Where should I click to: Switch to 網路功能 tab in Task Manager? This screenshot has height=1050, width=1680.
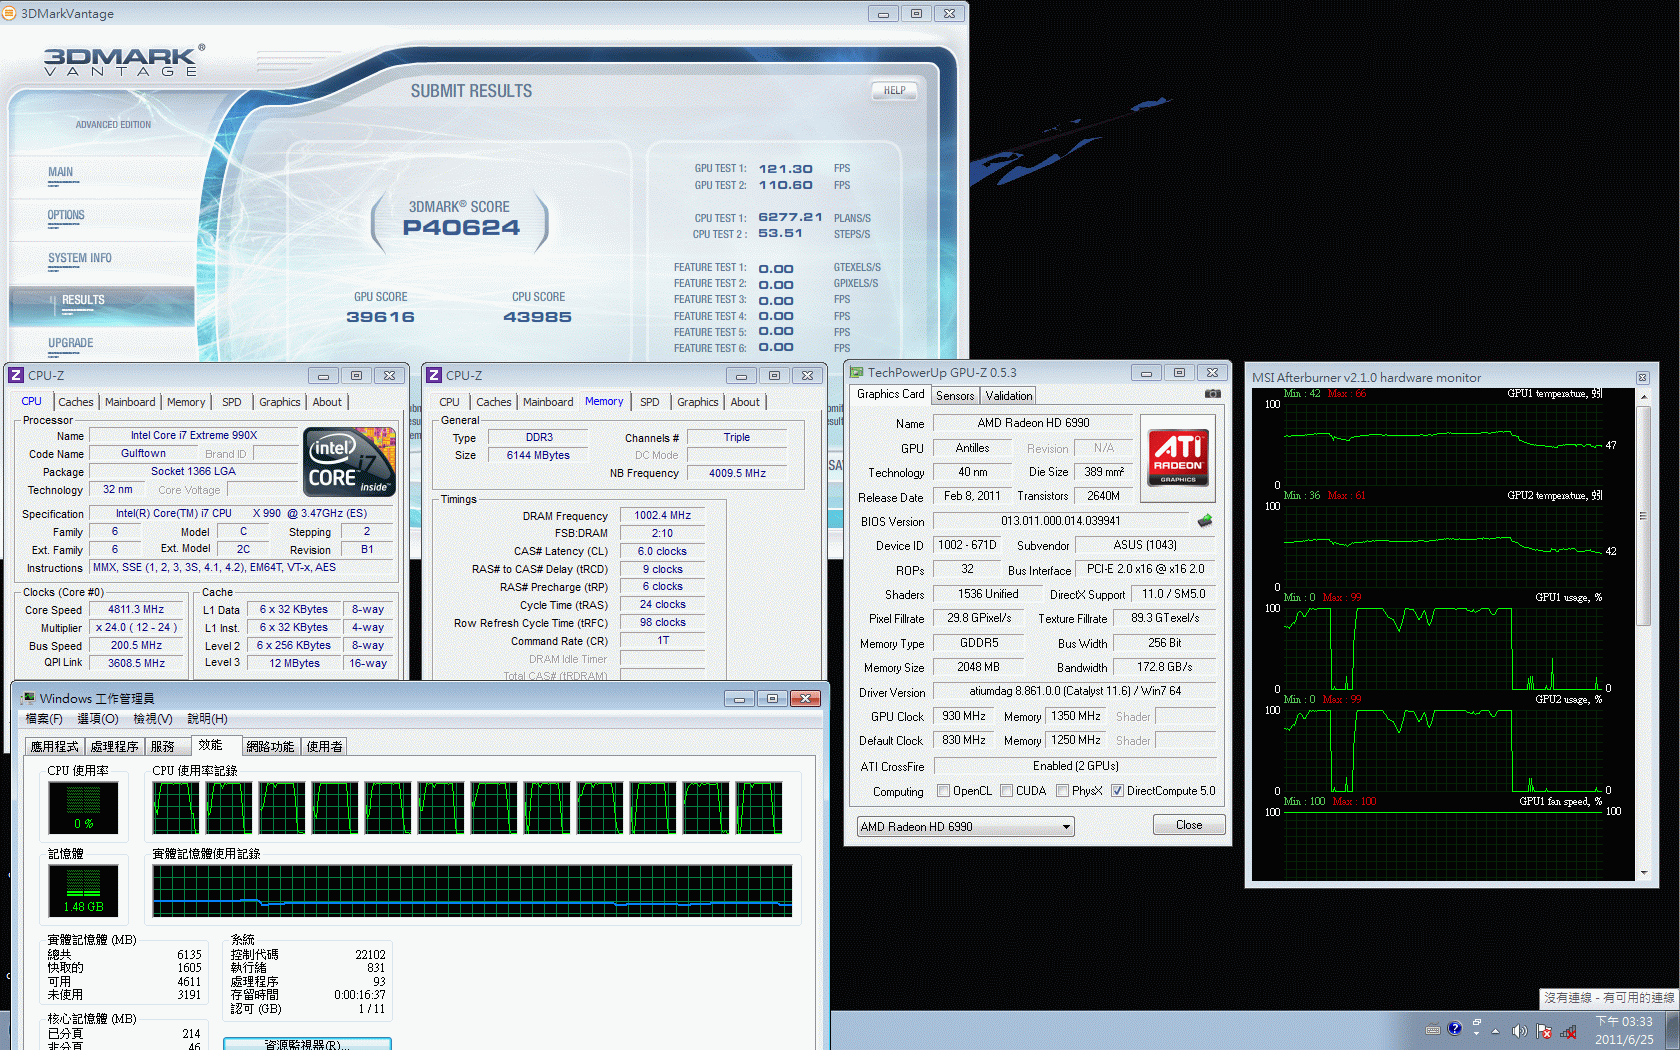tap(270, 747)
